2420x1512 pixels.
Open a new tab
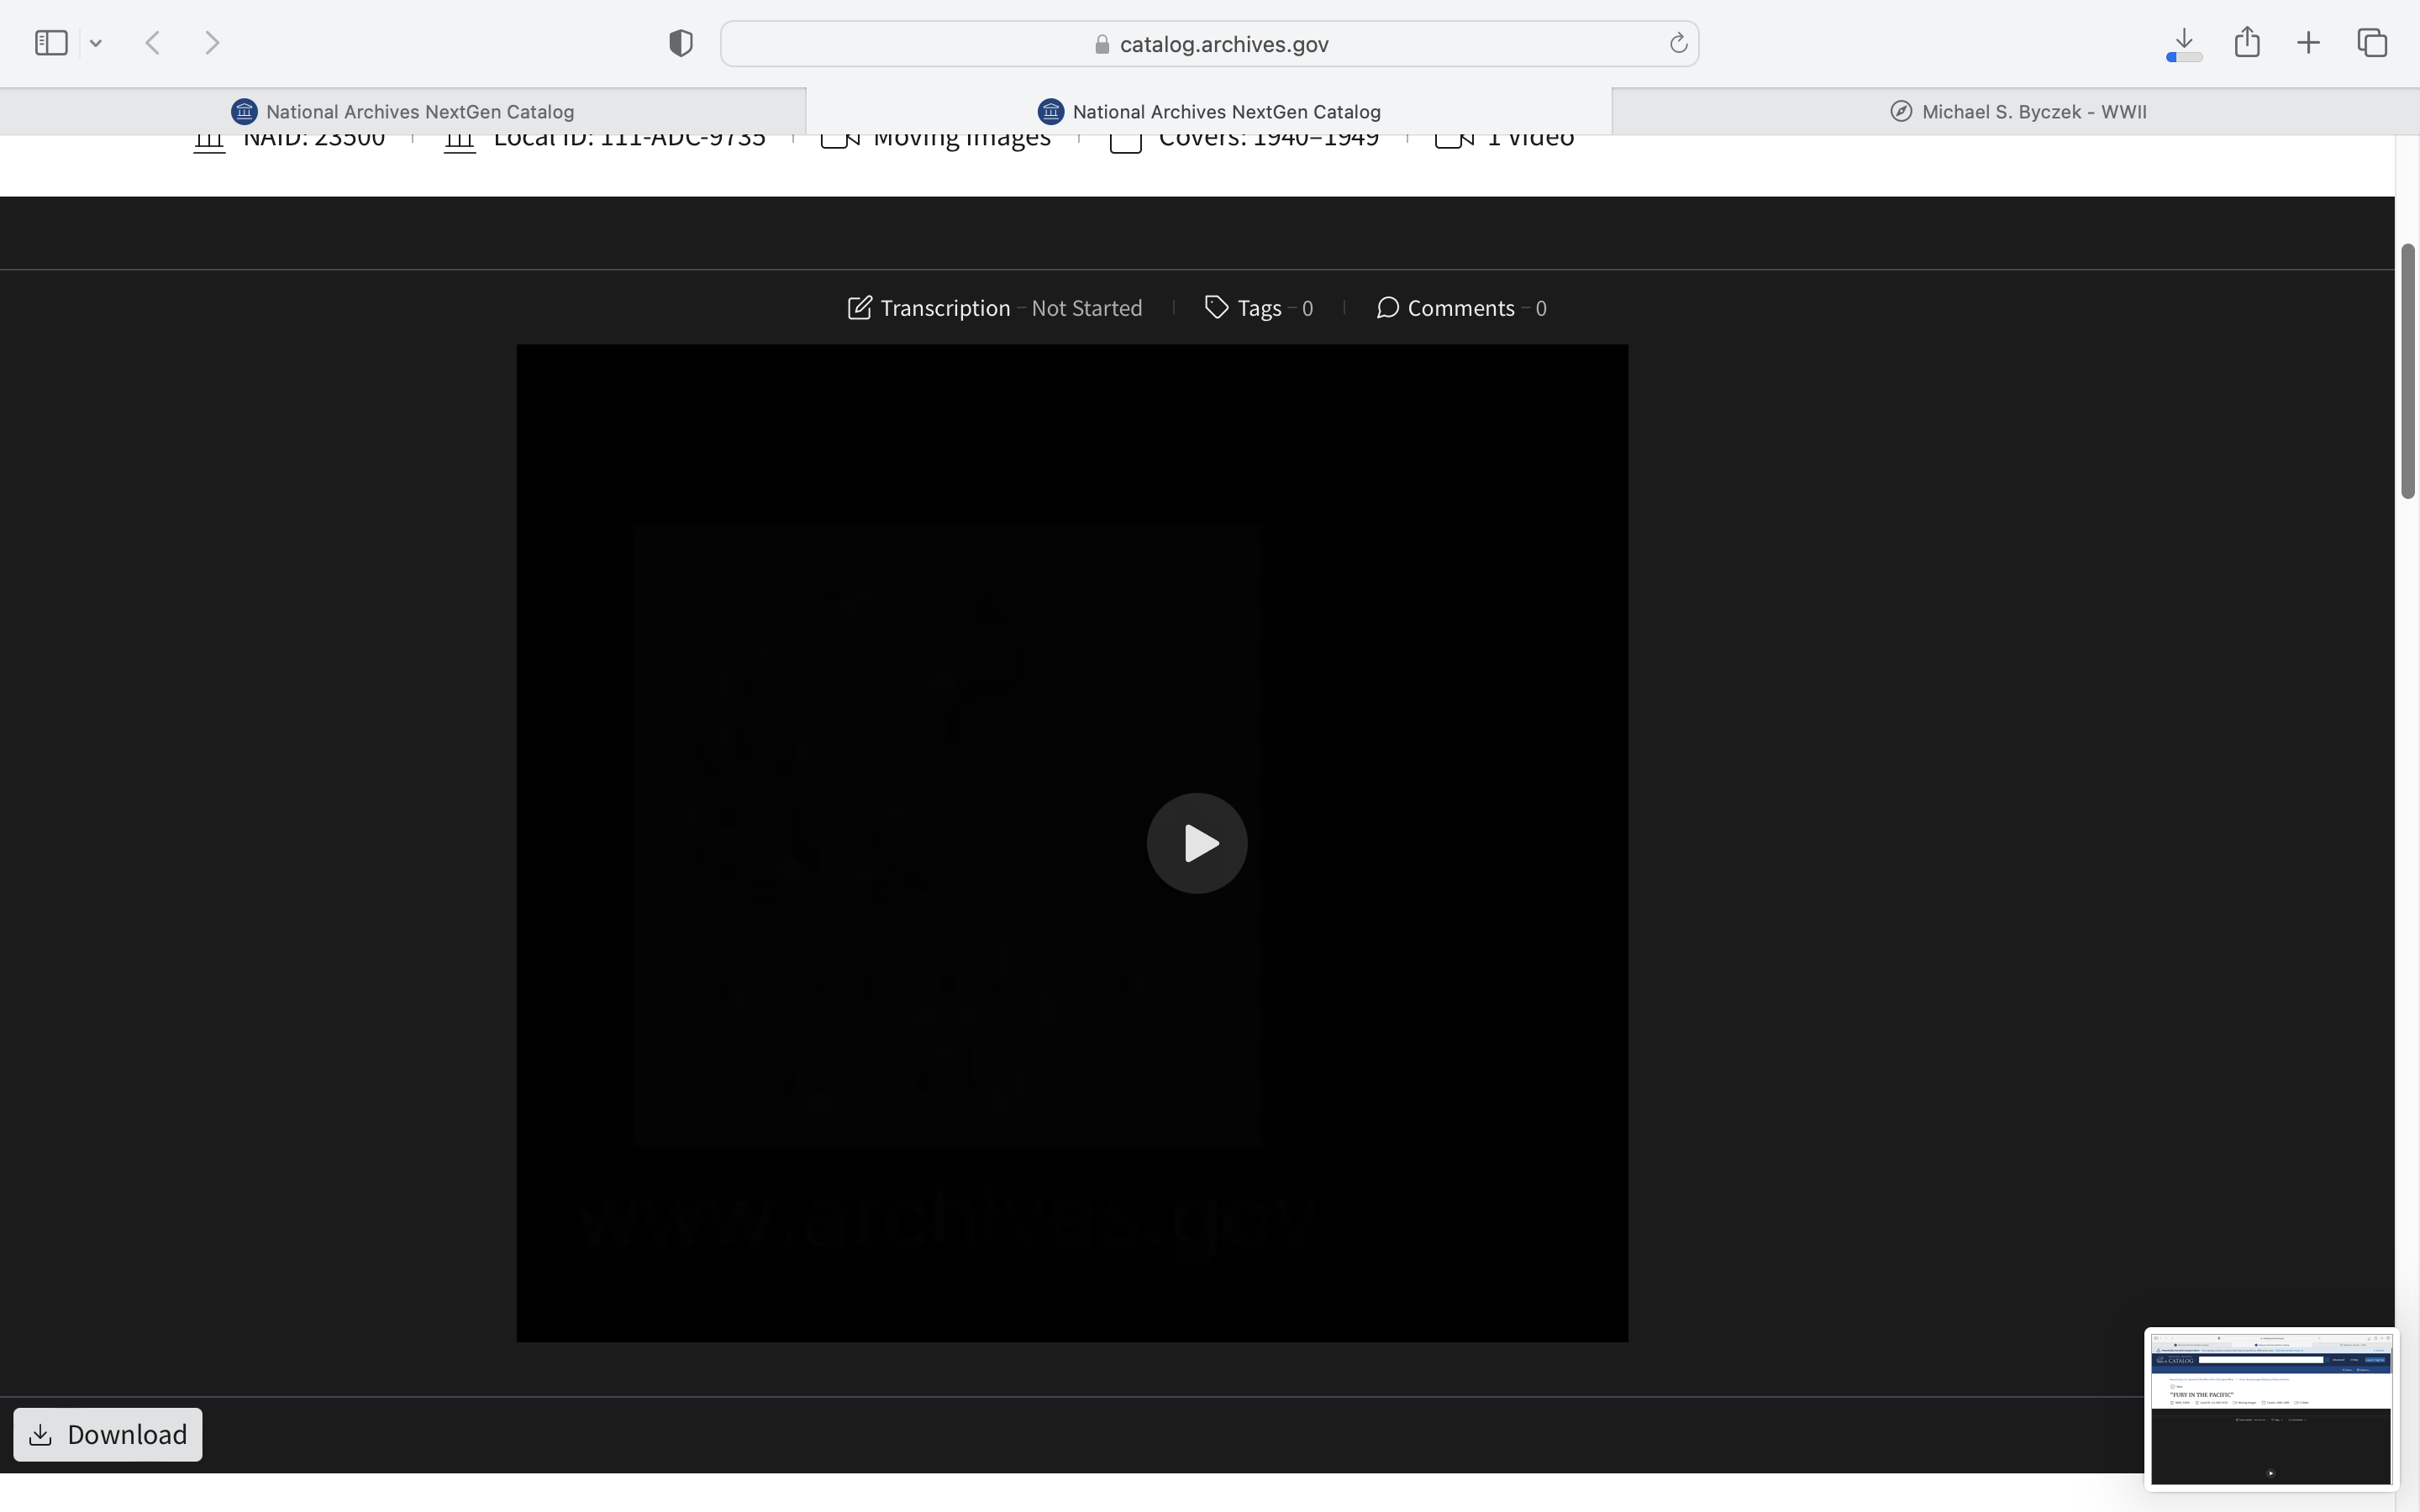[2308, 43]
